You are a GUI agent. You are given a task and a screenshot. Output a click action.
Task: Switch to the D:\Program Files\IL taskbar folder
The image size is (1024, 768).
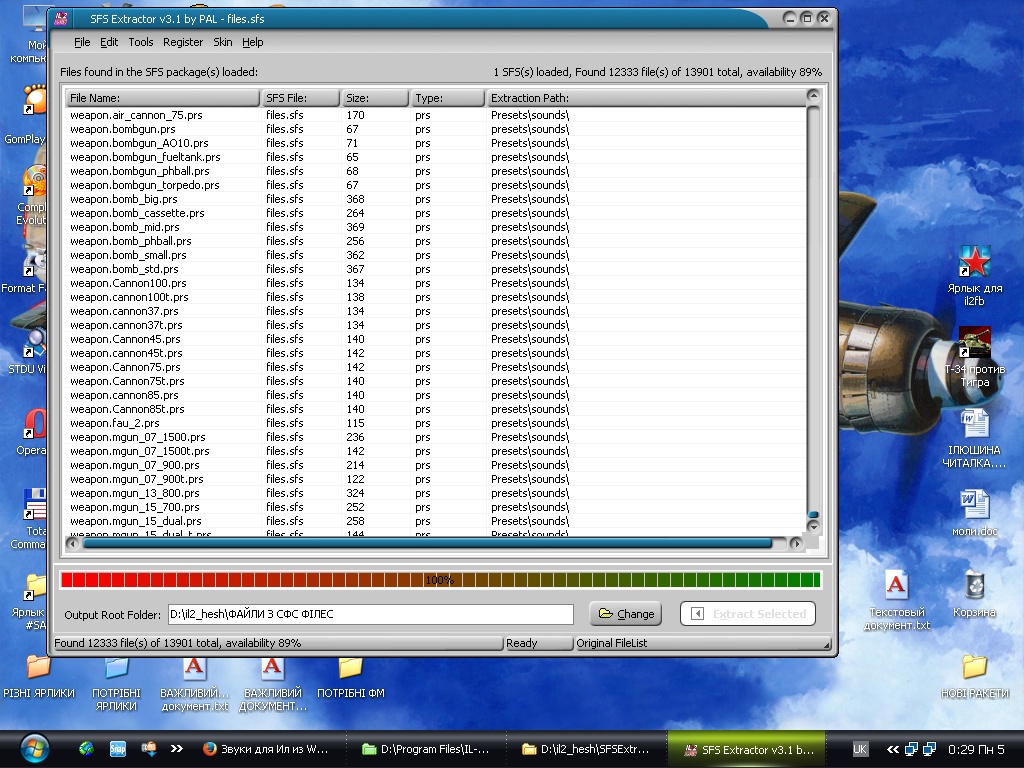pyautogui.click(x=426, y=749)
